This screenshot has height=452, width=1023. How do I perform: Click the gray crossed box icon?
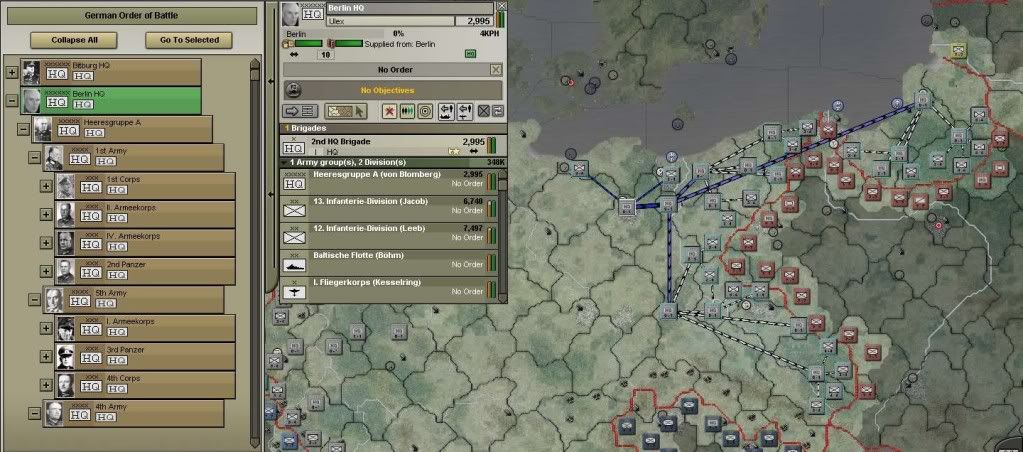click(x=483, y=111)
